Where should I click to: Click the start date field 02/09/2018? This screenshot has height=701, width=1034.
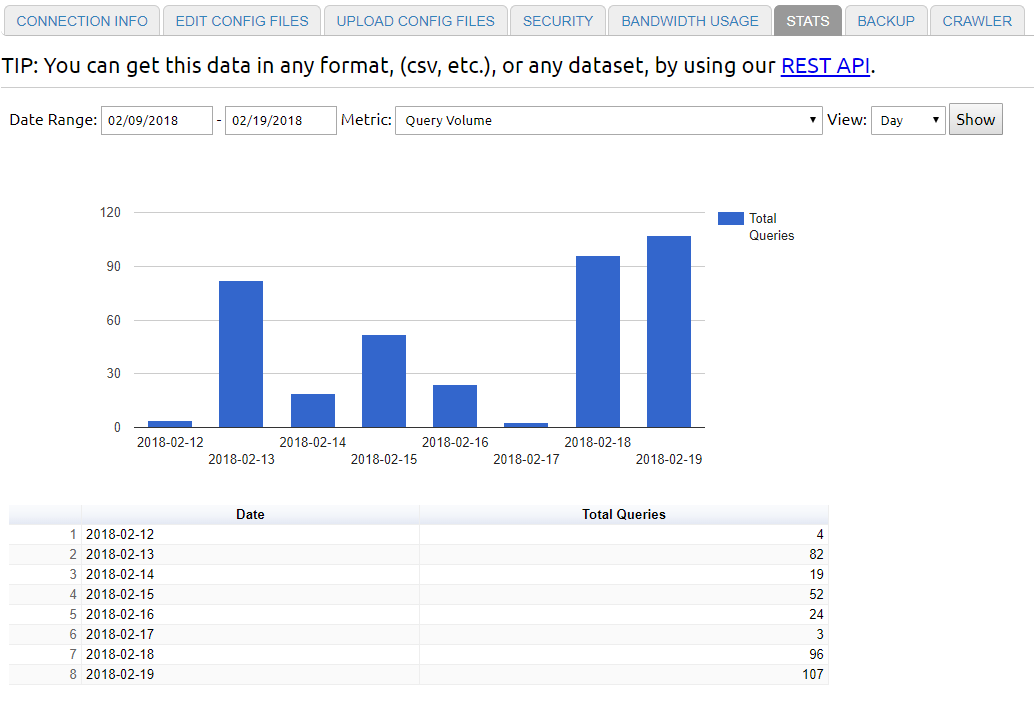[x=157, y=120]
